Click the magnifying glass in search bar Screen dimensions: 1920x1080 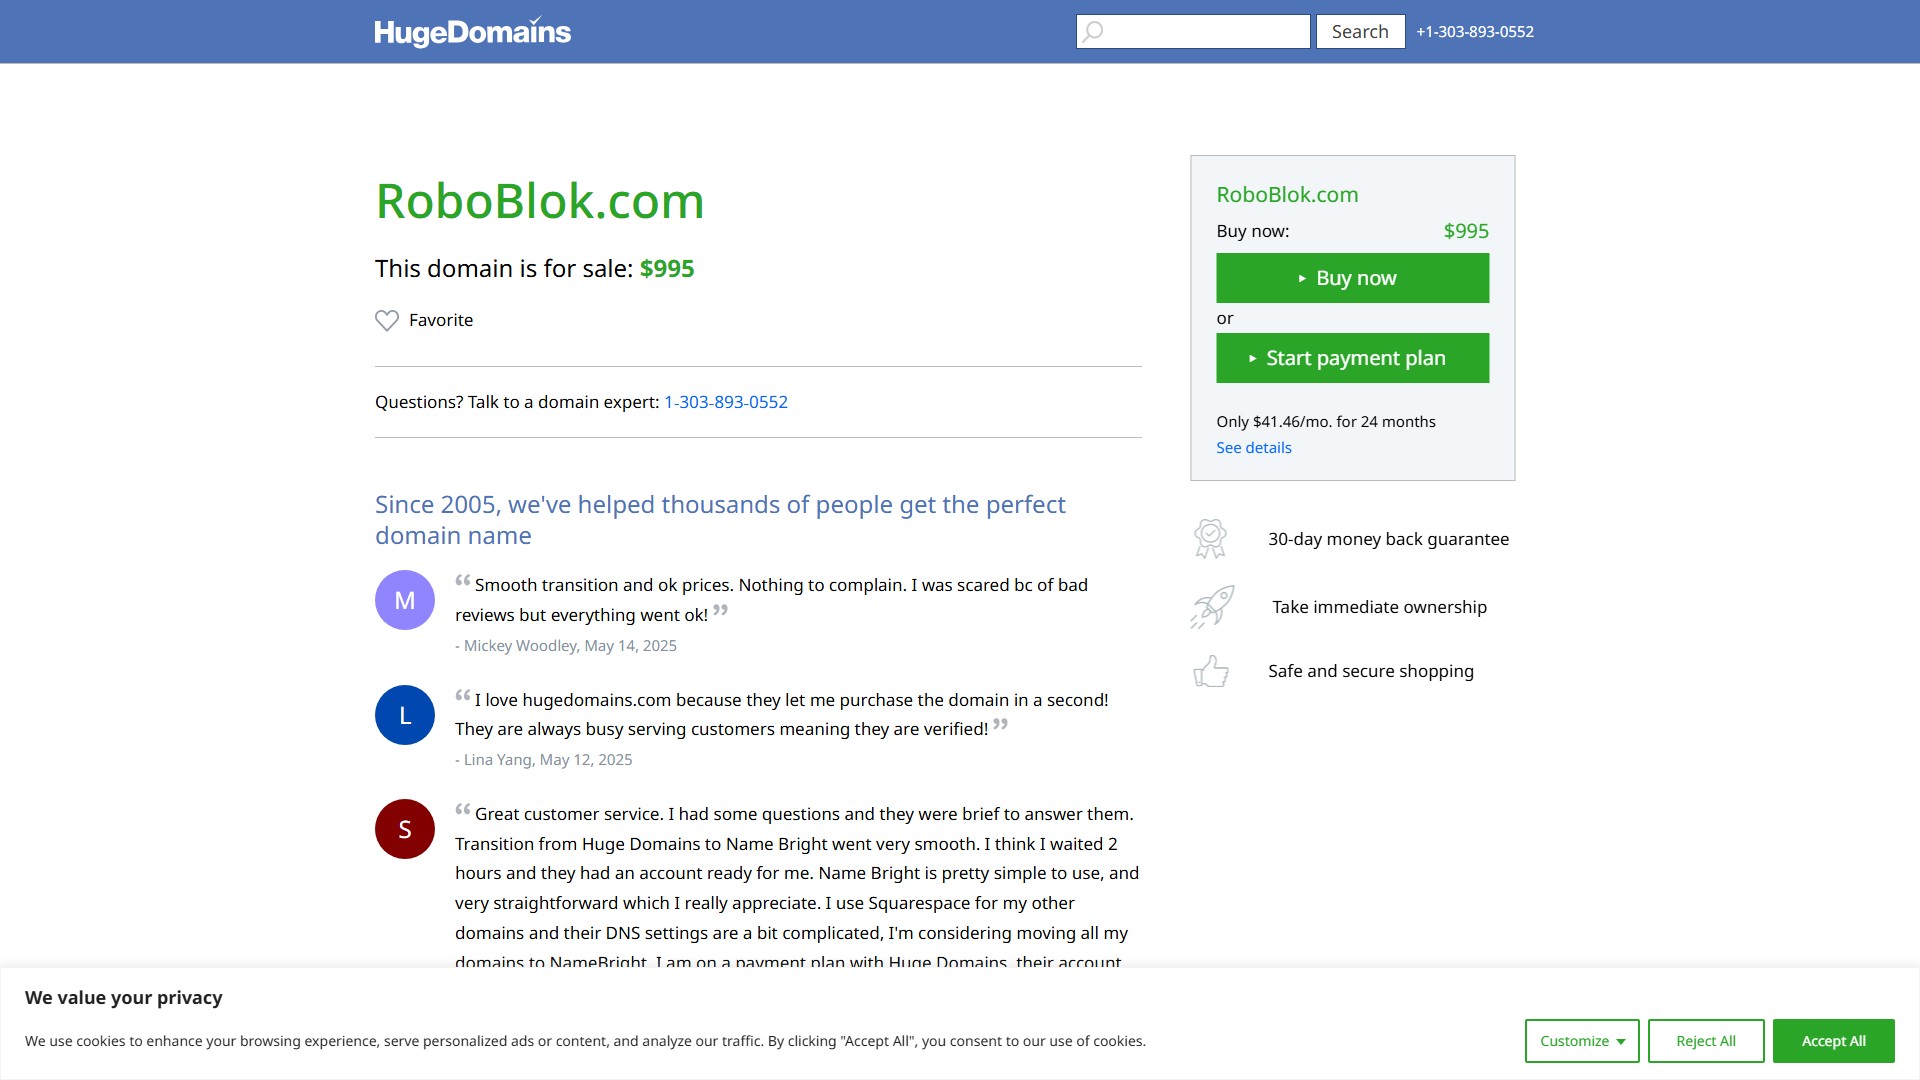(x=1092, y=31)
